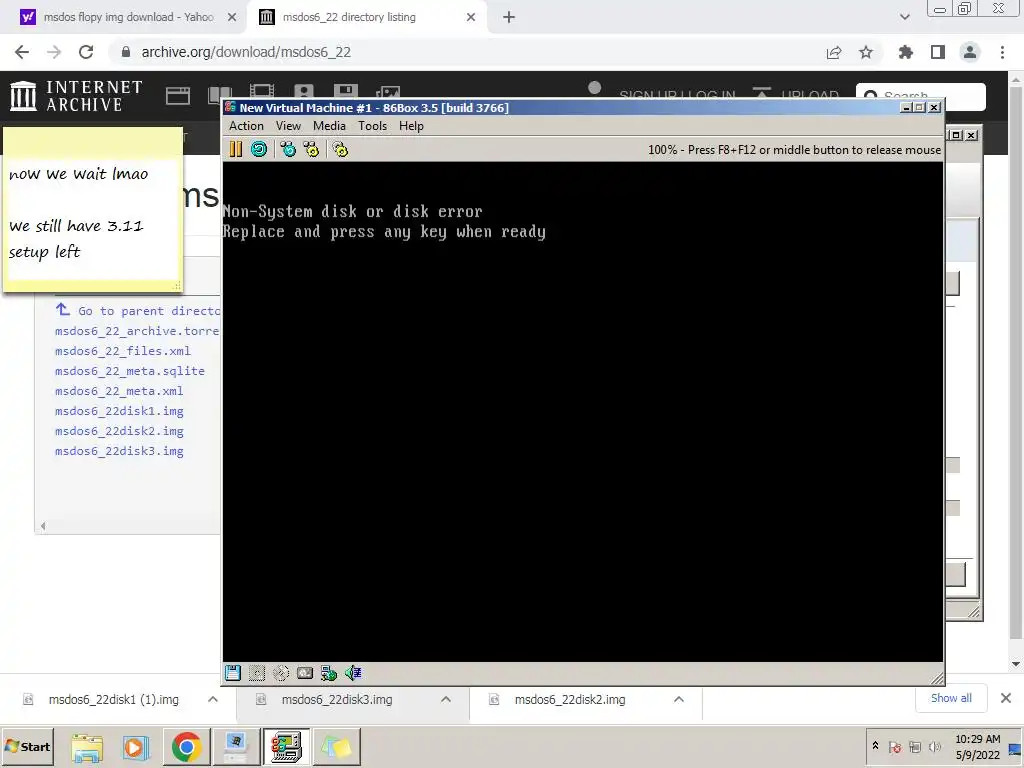Screen dimensions: 1024x768
Task: Download msdos6_22disk2.img link
Action: [x=119, y=432]
